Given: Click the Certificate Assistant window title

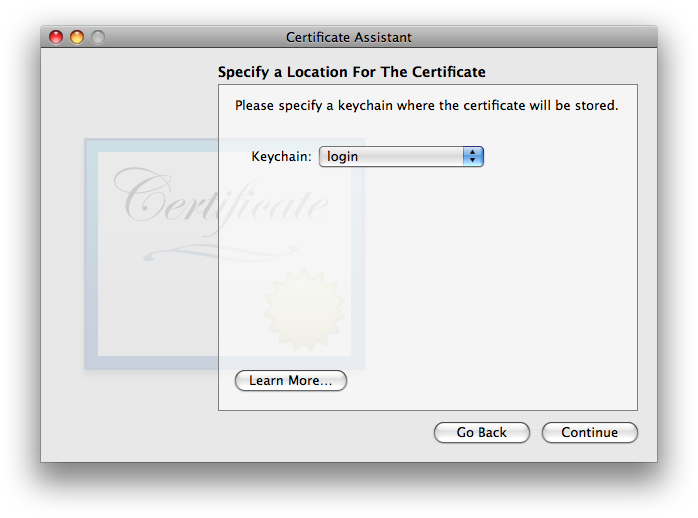Looking at the screenshot, I should 349,37.
